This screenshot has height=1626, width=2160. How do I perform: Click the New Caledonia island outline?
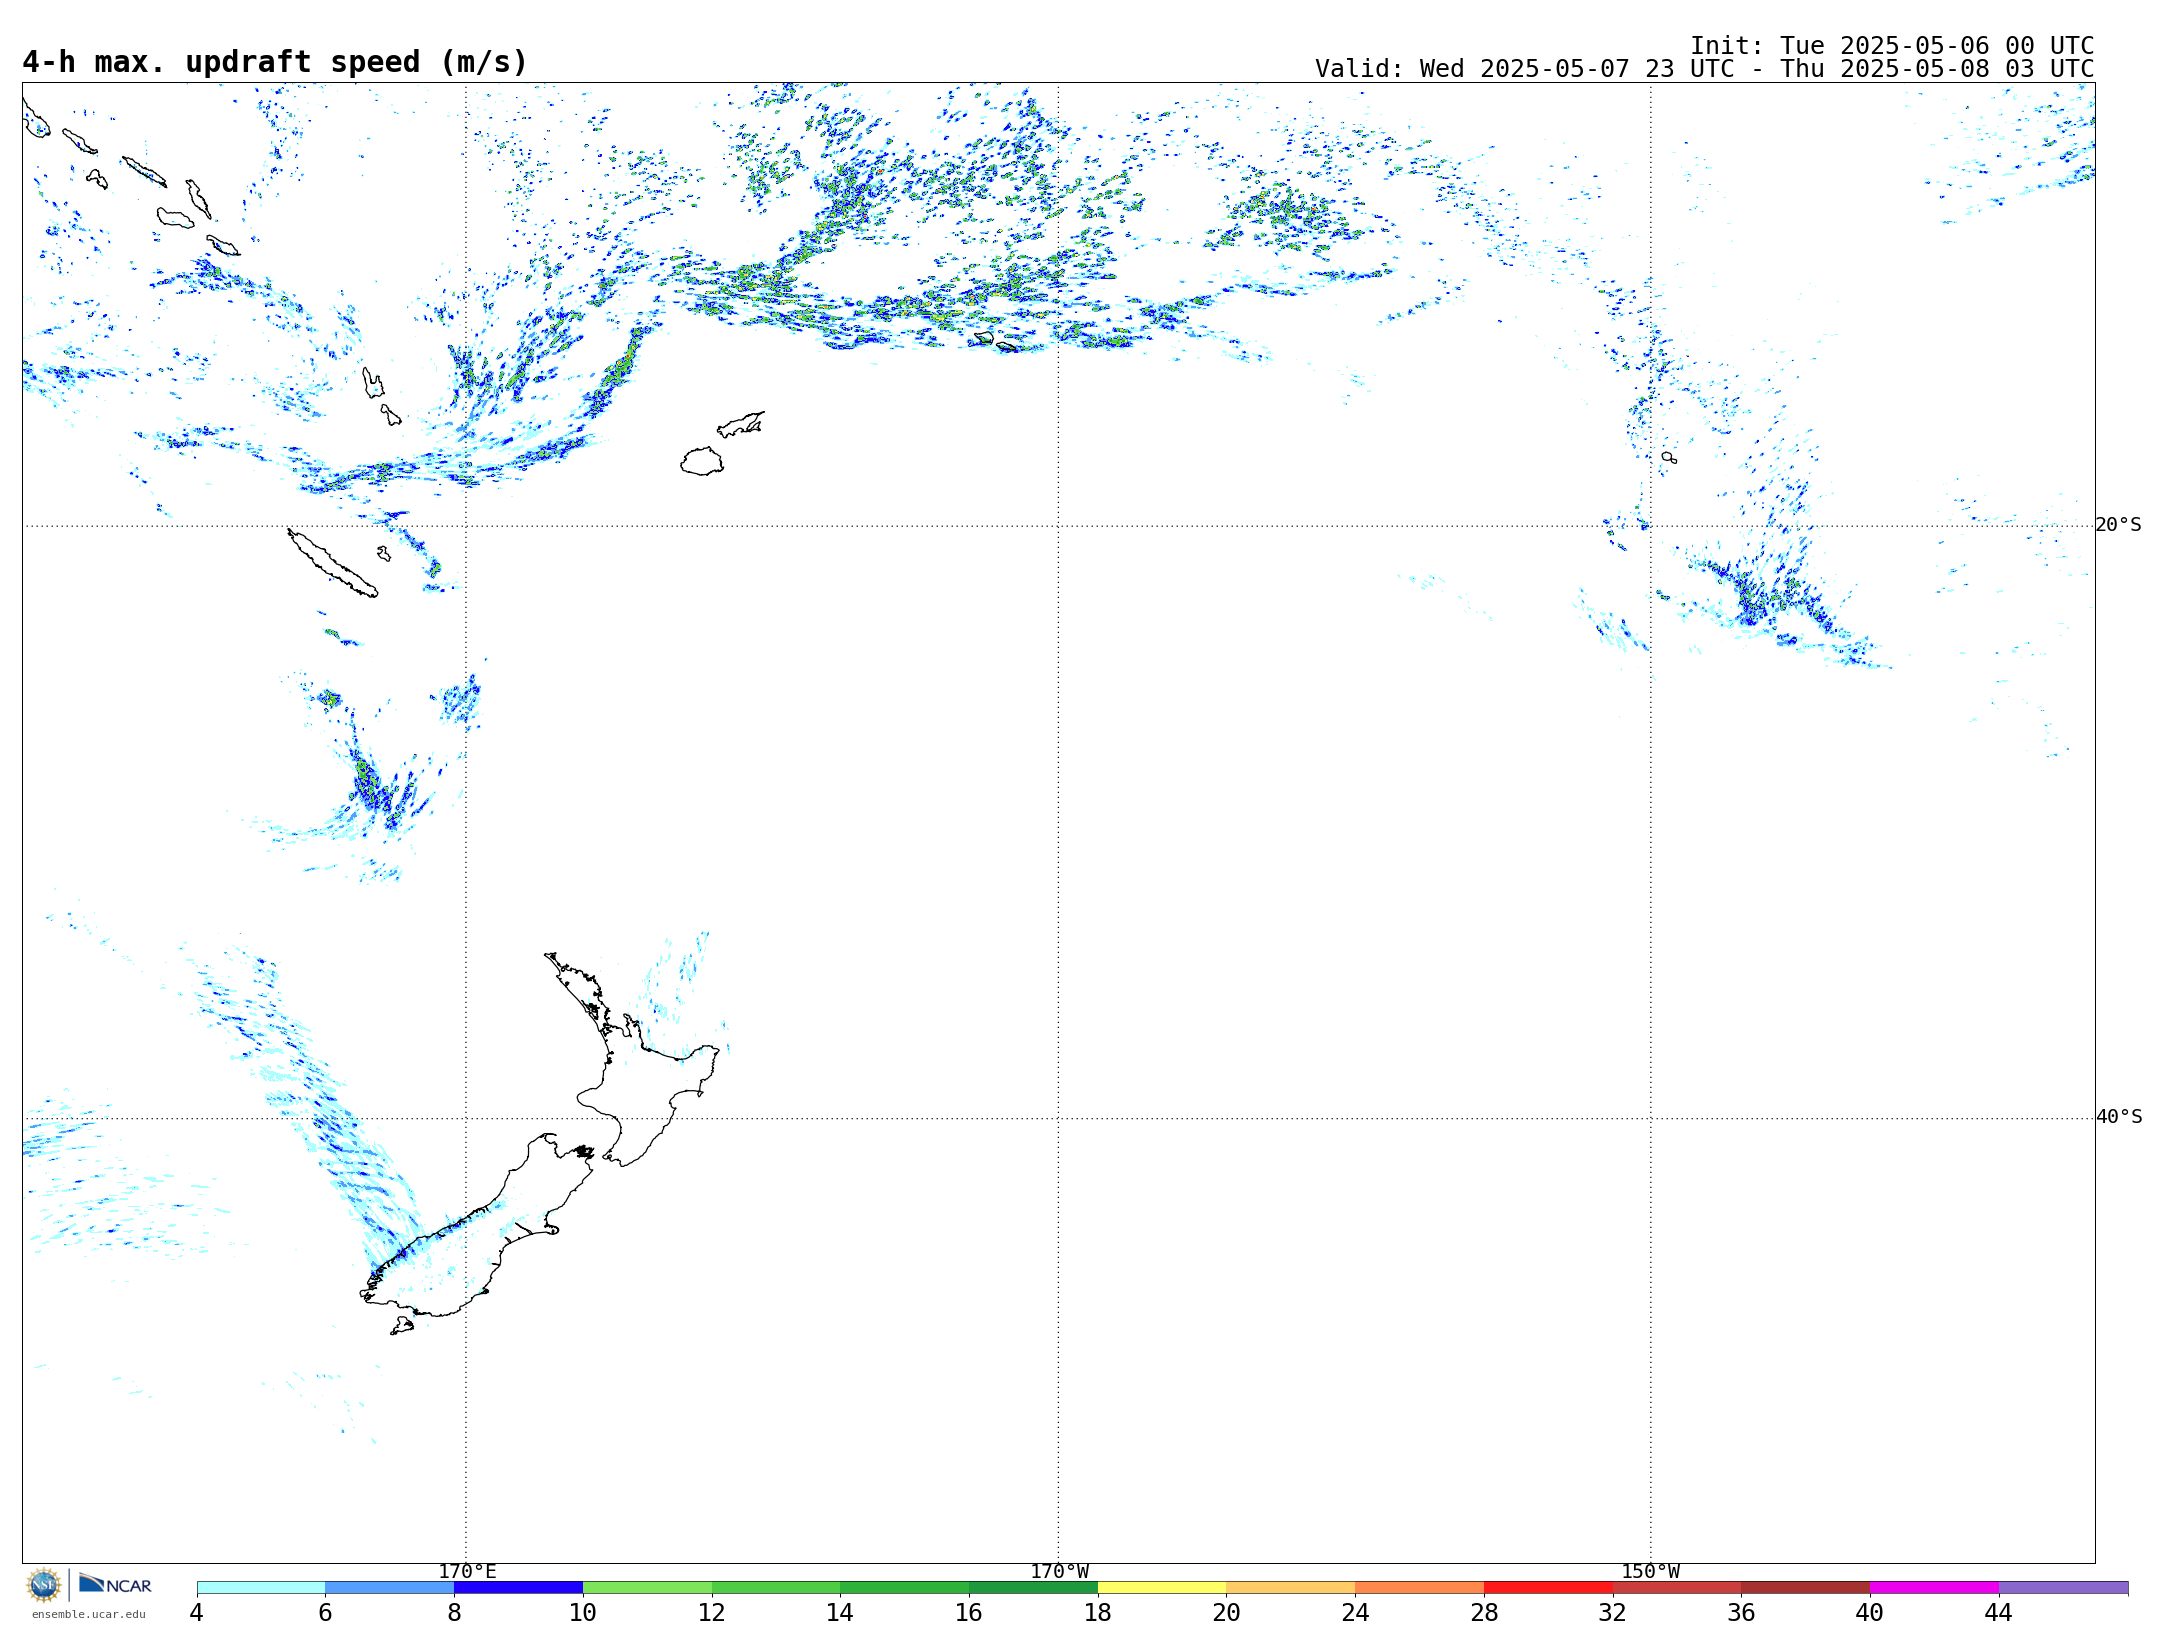333,563
